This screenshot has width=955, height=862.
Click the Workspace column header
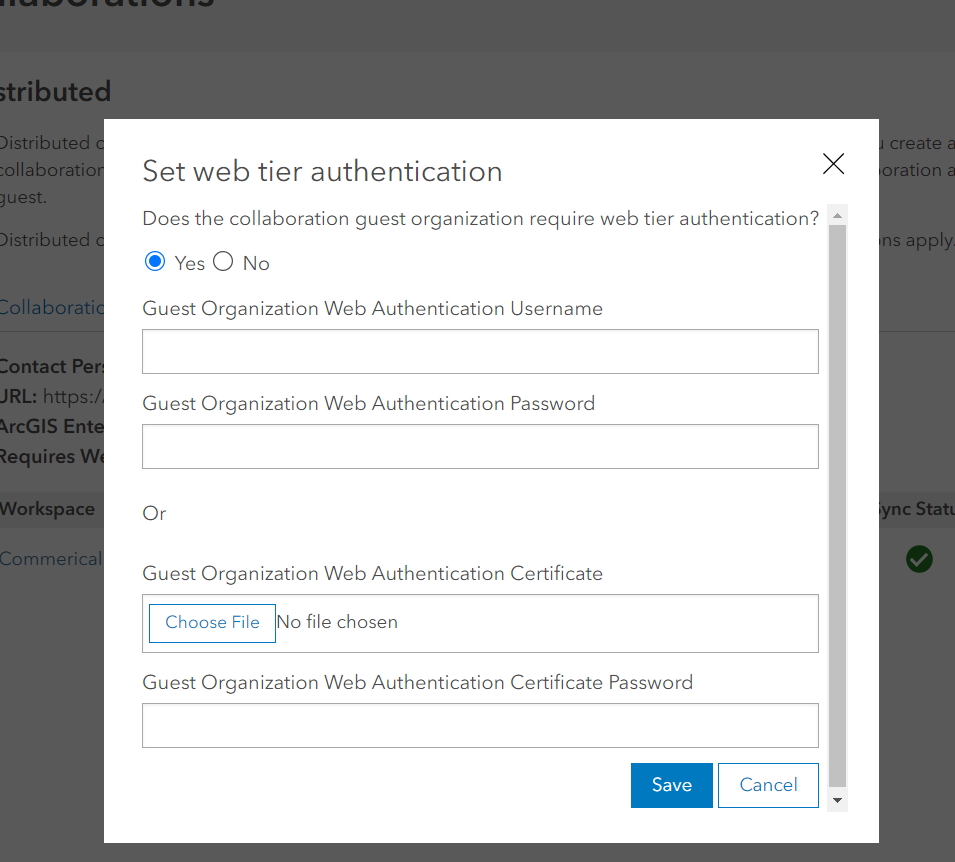coord(47,508)
